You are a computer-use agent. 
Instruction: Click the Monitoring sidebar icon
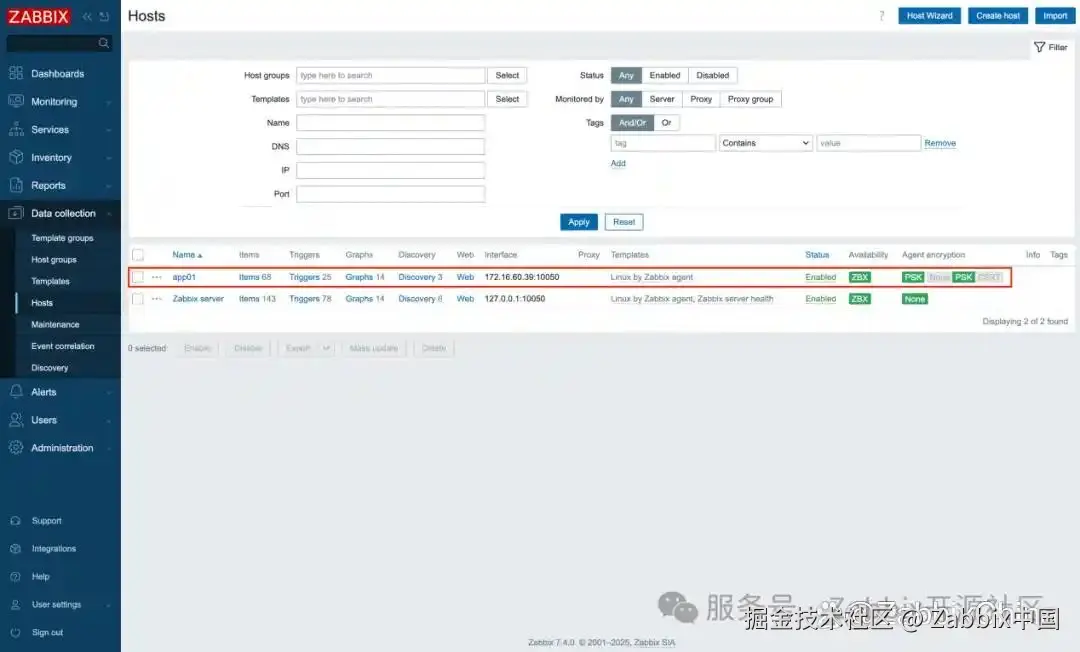click(x=16, y=101)
